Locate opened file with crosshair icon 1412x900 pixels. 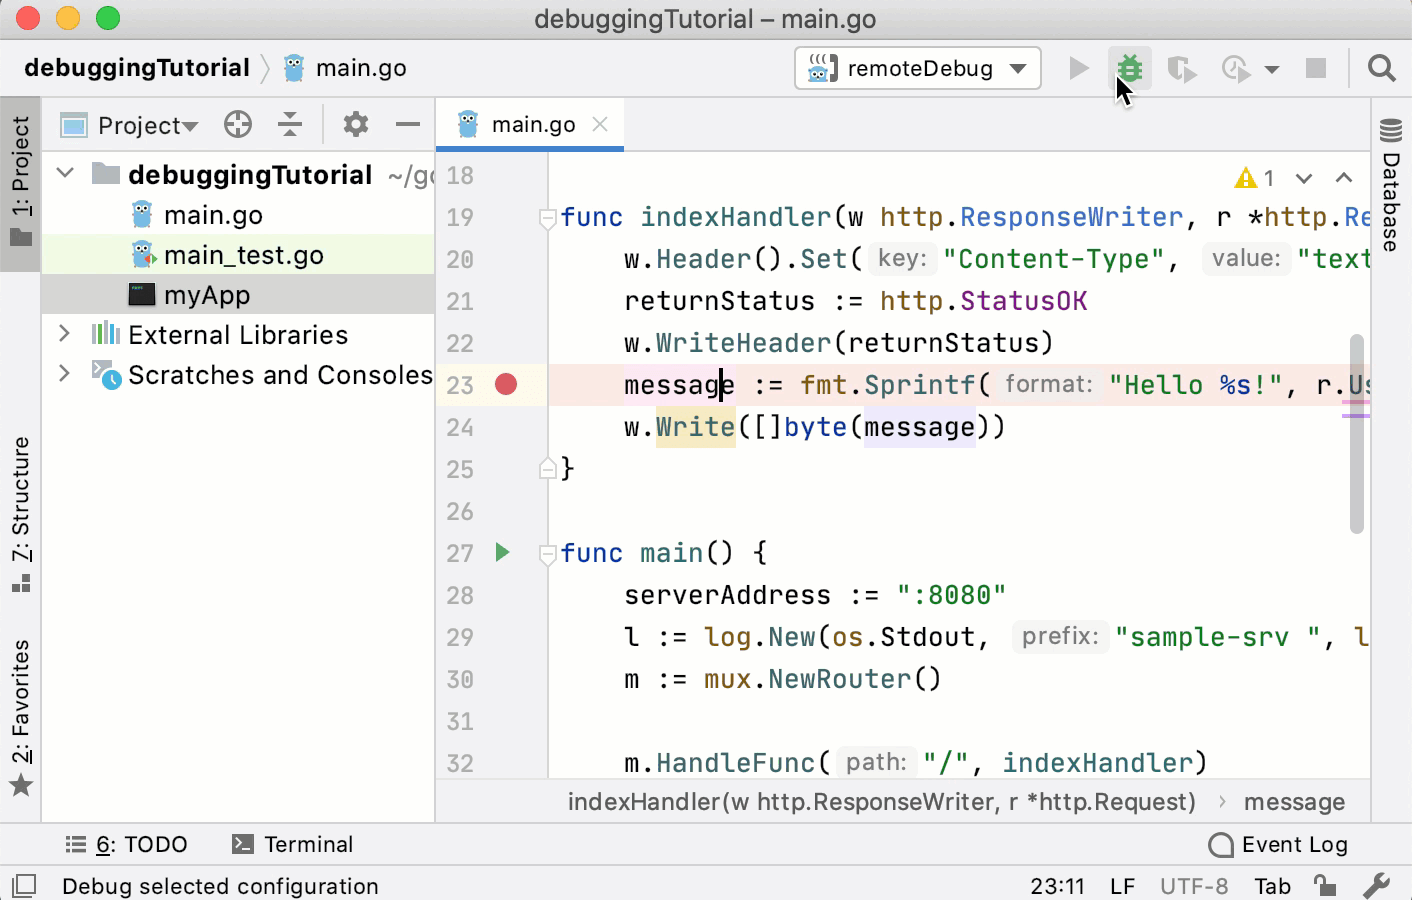[x=237, y=124]
